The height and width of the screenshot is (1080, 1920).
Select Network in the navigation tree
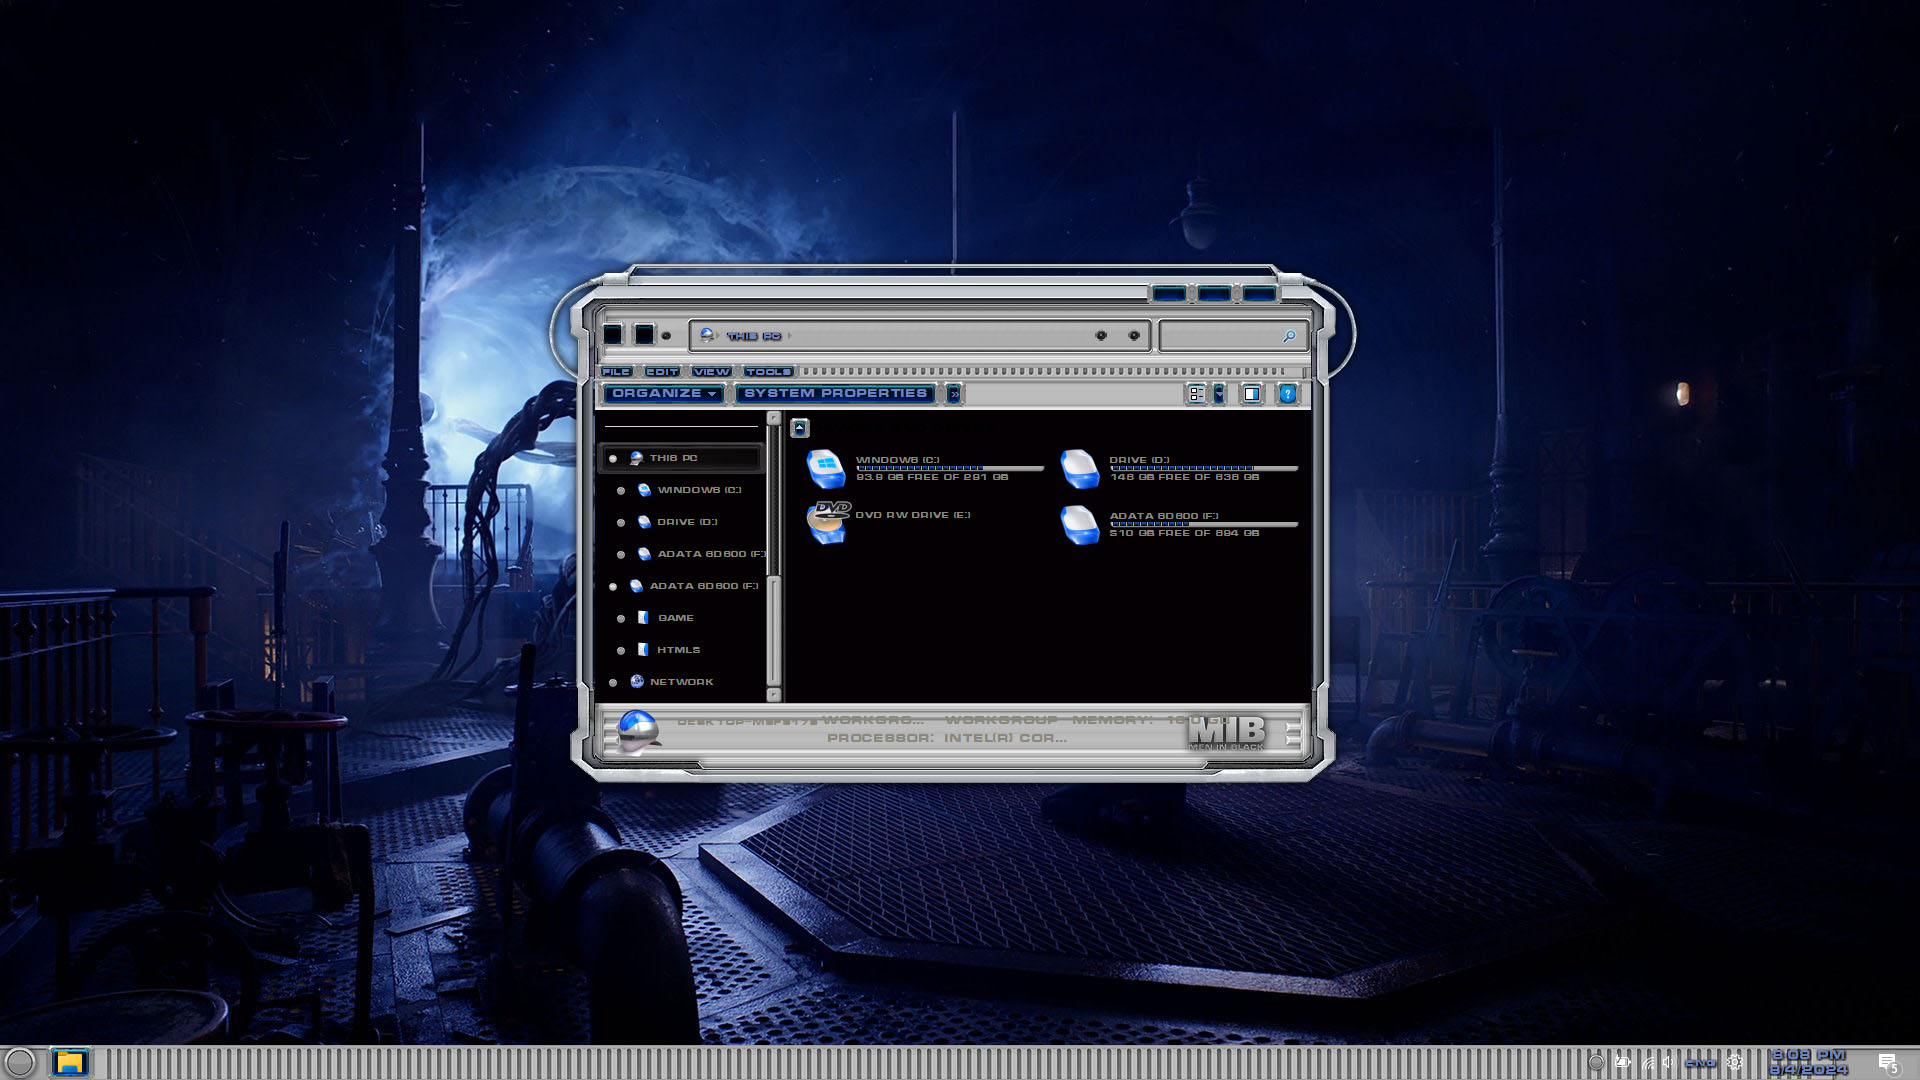[681, 682]
